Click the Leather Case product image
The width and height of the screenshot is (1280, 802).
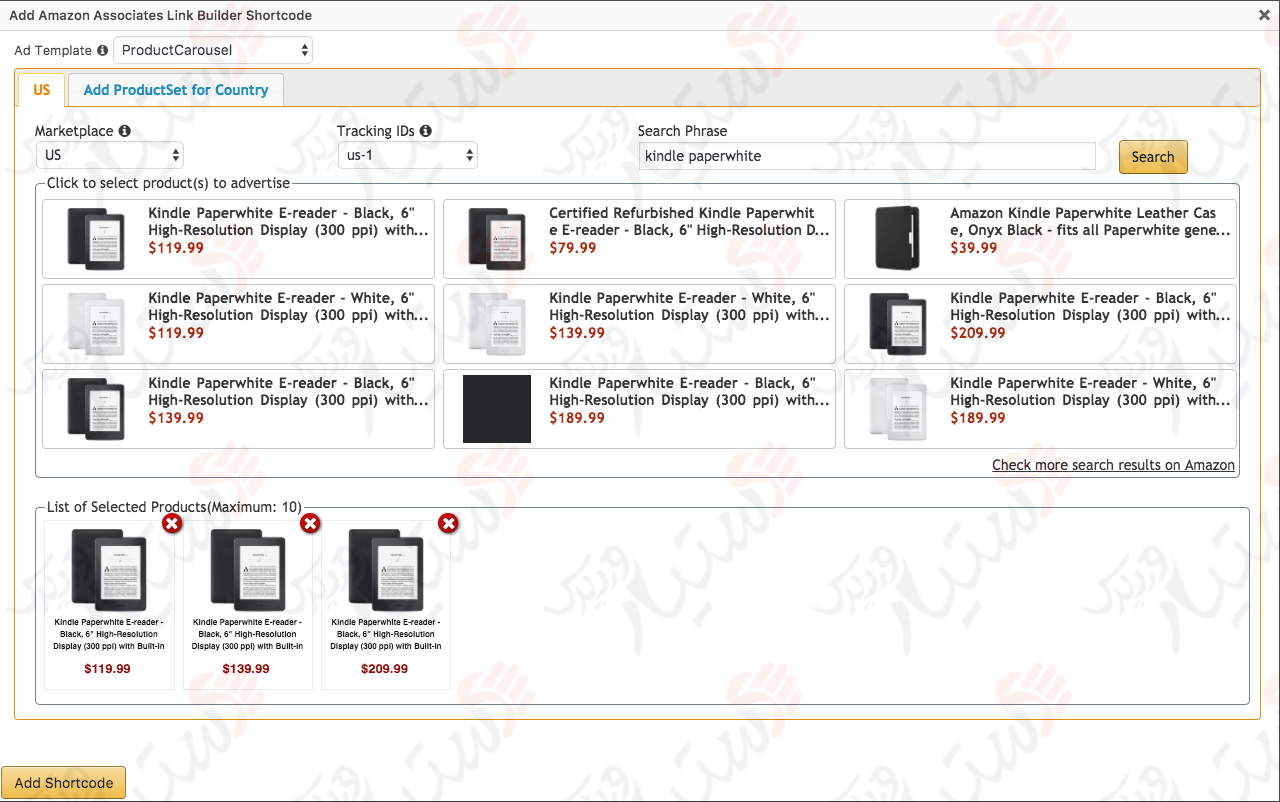[897, 238]
